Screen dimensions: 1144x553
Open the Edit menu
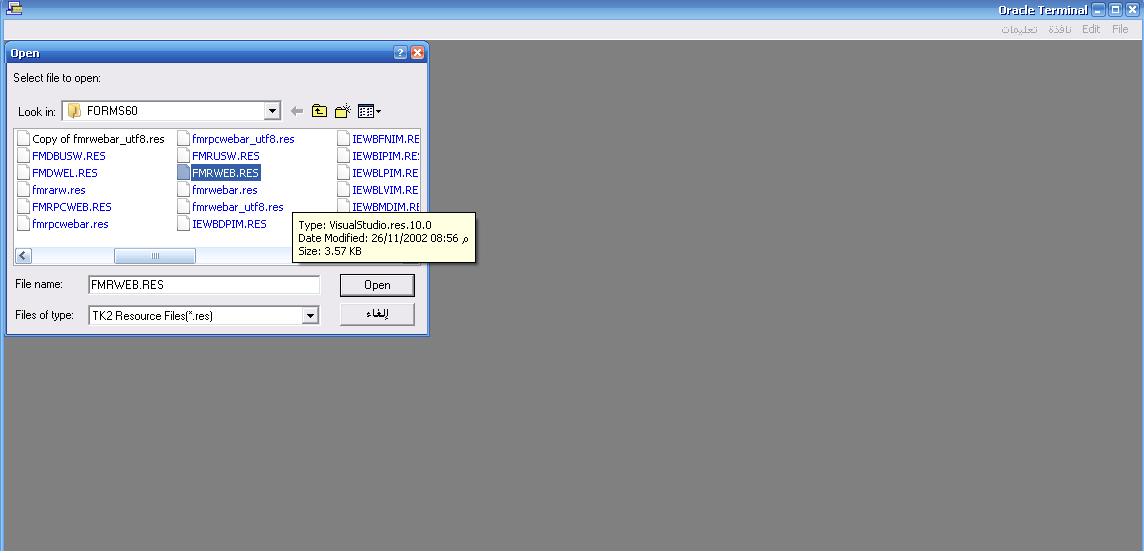click(x=1091, y=29)
